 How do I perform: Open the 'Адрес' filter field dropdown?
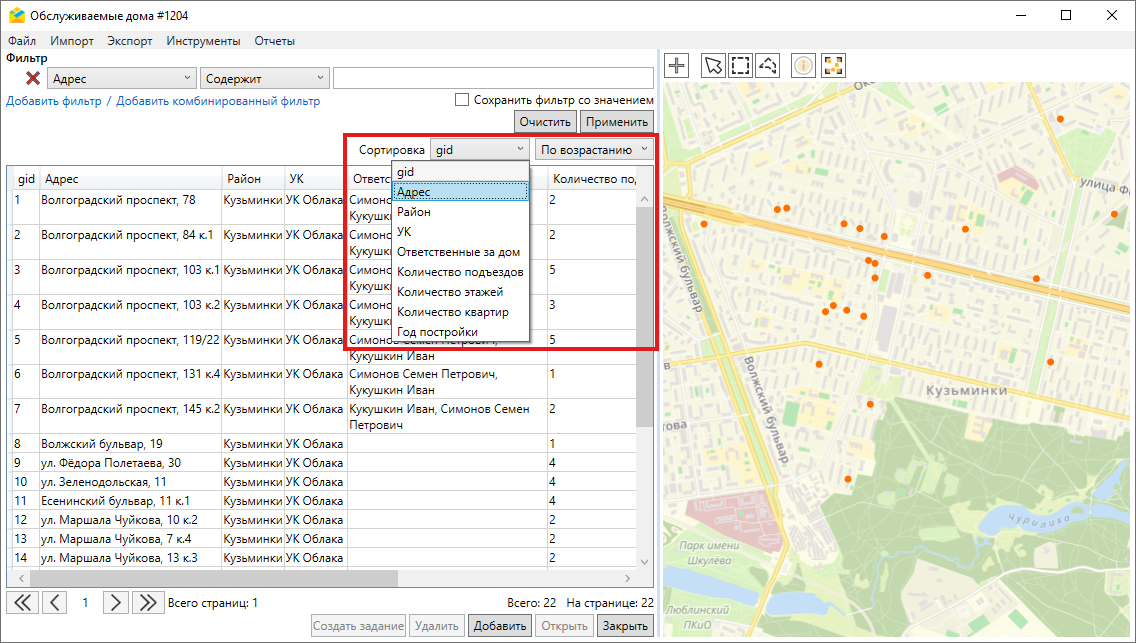click(122, 78)
